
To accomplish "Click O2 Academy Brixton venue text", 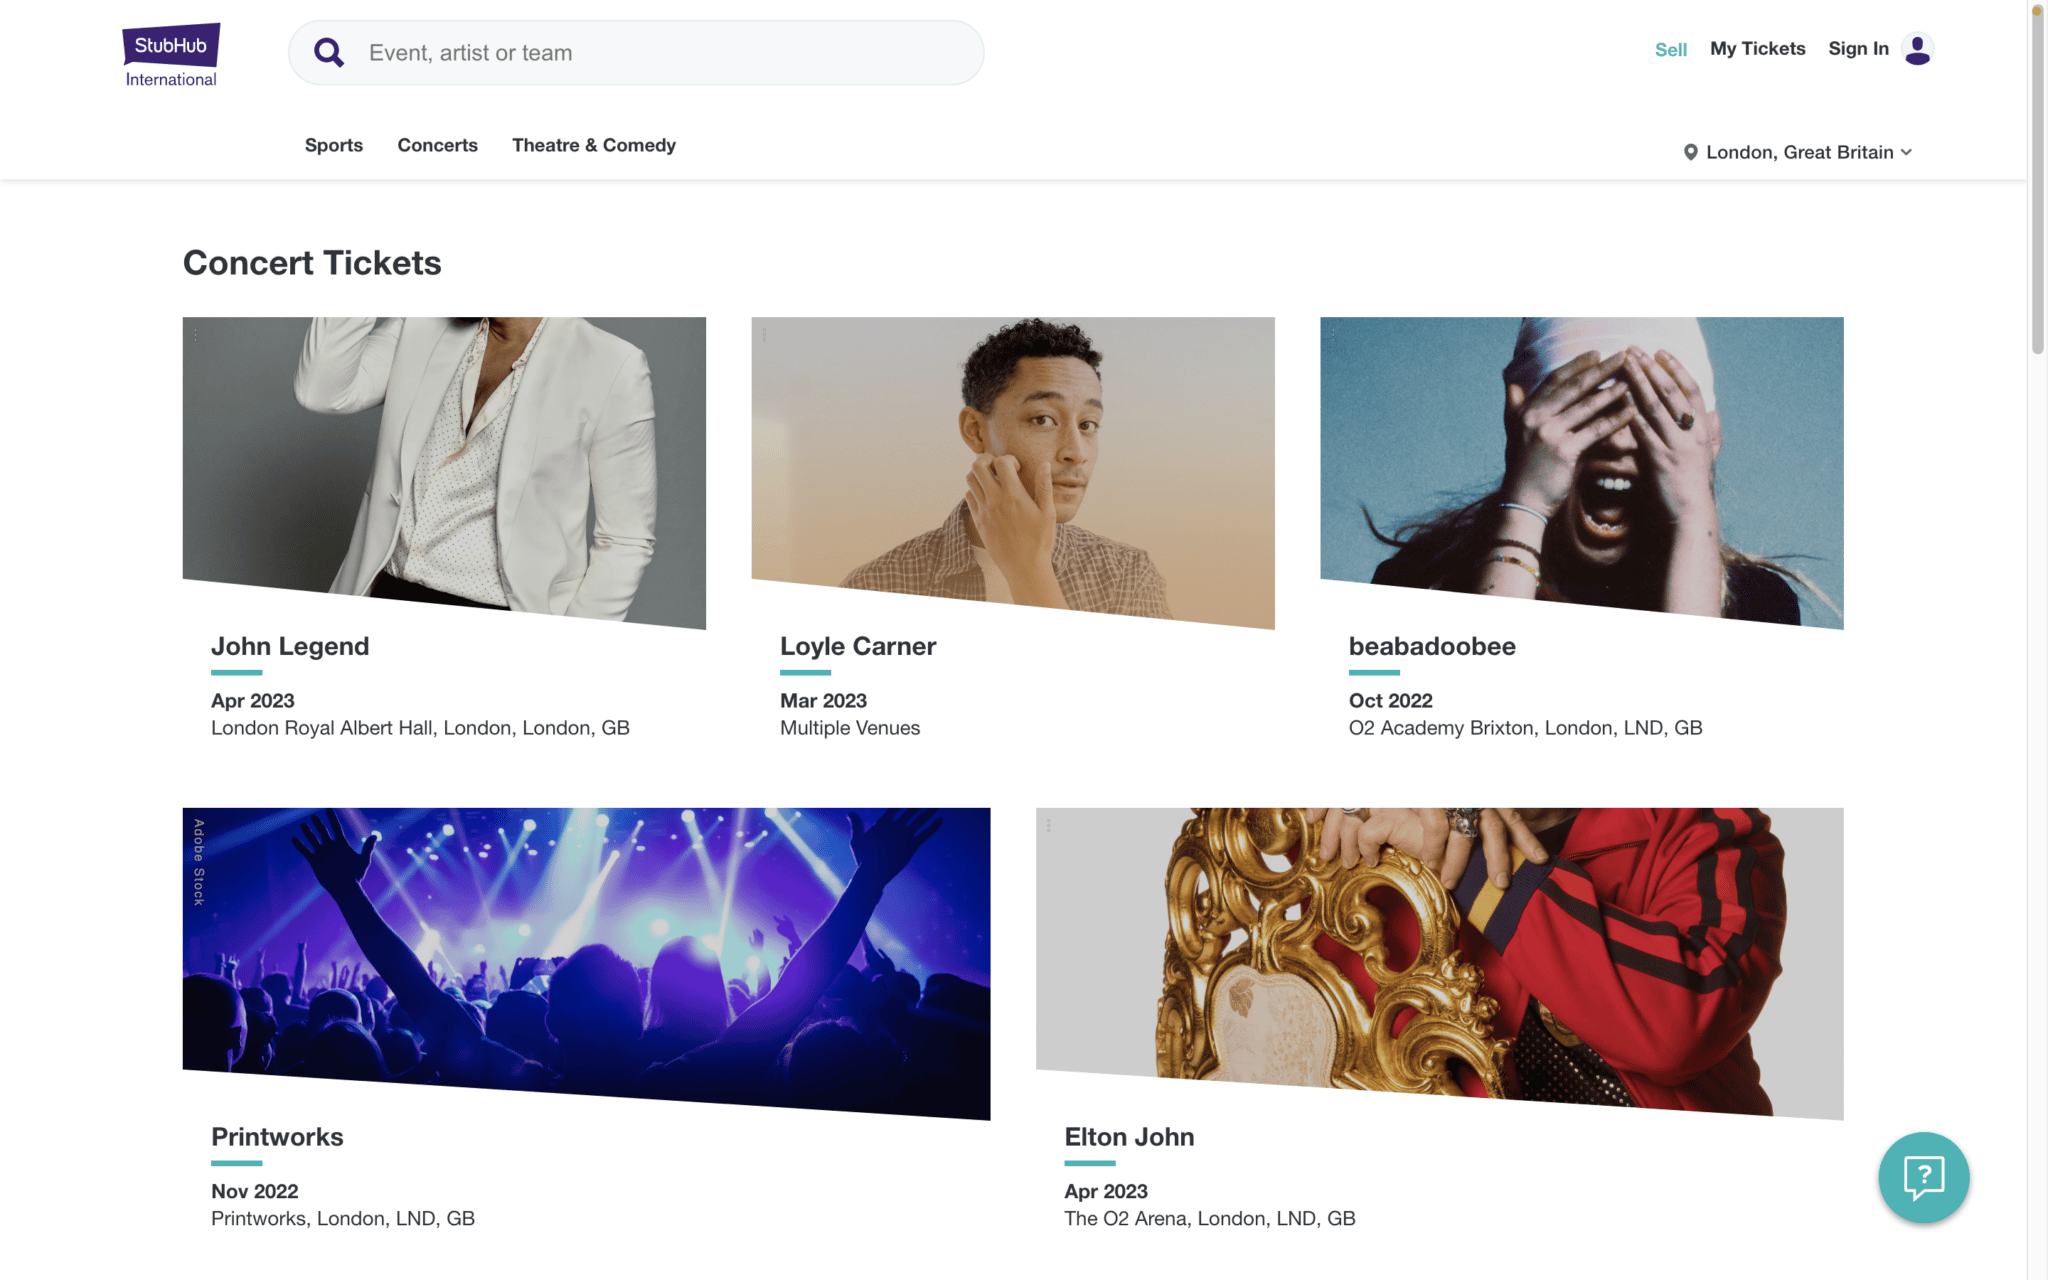I will tap(1525, 728).
